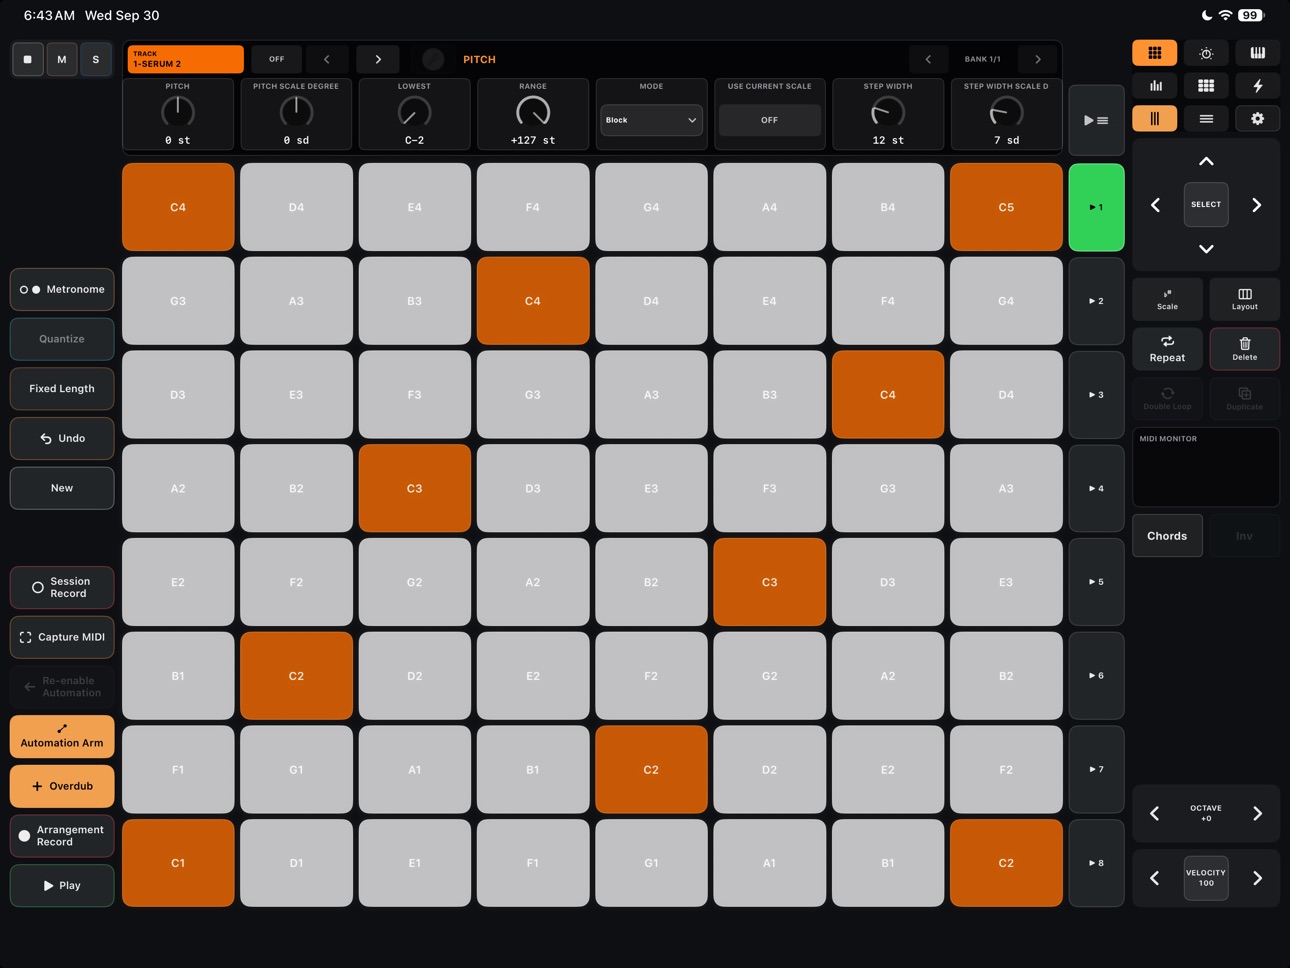Launch scene 8
1290x968 pixels.
pos(1096,863)
